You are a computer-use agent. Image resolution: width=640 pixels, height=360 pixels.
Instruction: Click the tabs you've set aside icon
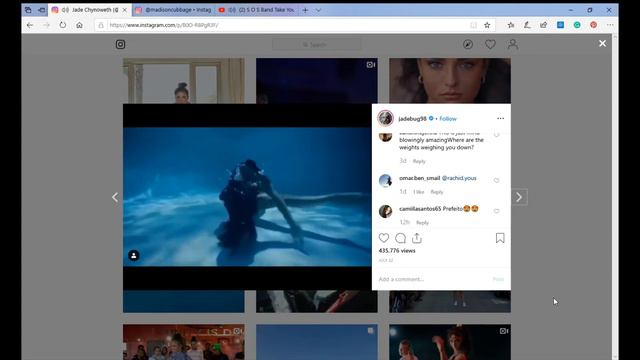click(x=28, y=10)
